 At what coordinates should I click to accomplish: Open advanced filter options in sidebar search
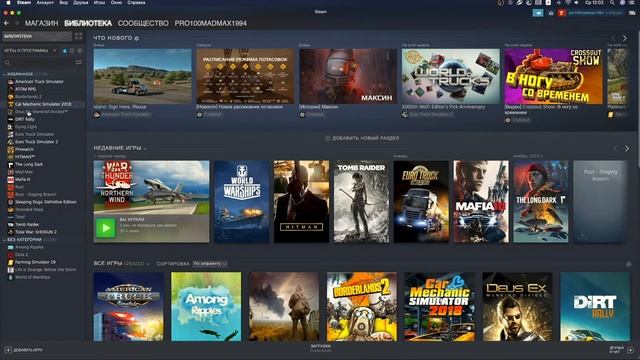(78, 62)
